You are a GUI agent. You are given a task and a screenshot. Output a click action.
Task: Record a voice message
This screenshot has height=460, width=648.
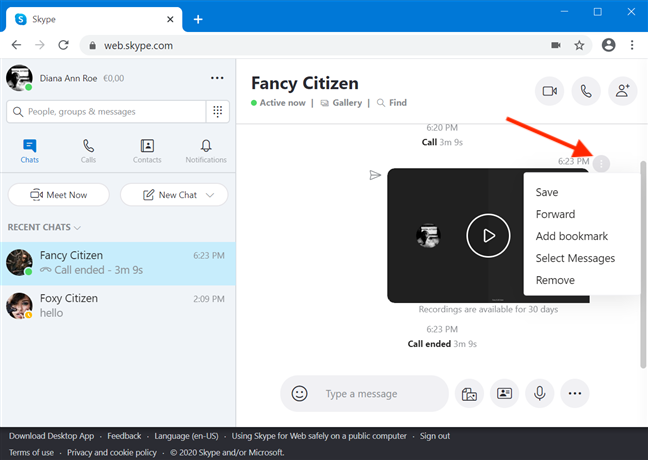tap(539, 393)
